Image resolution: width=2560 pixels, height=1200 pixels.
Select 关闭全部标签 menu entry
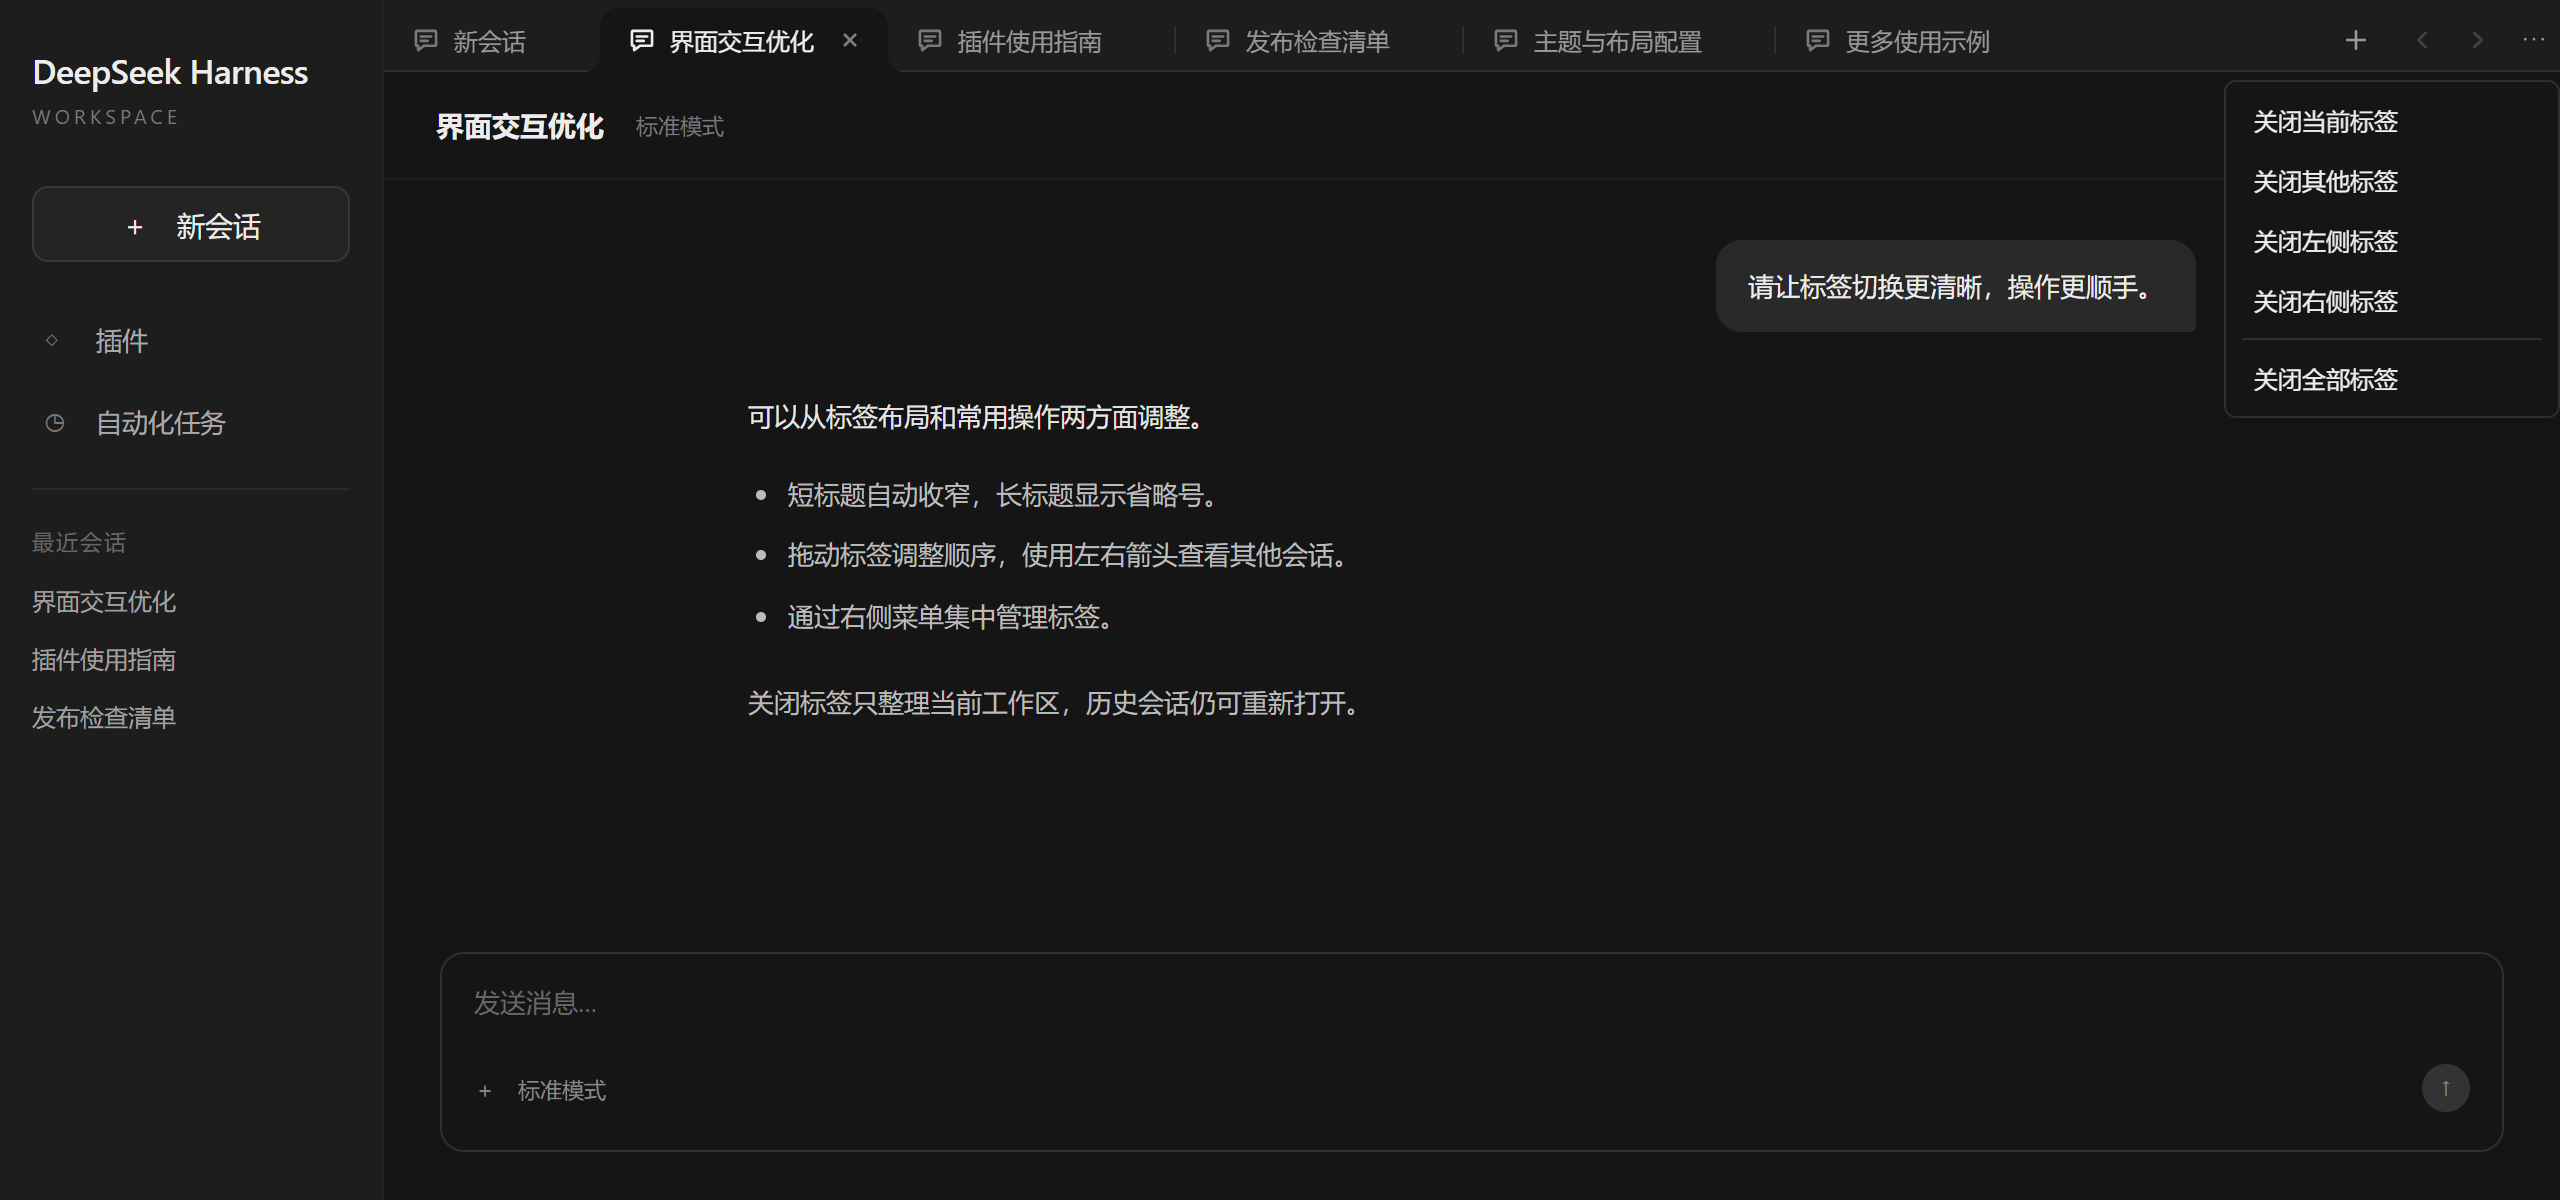point(2391,380)
